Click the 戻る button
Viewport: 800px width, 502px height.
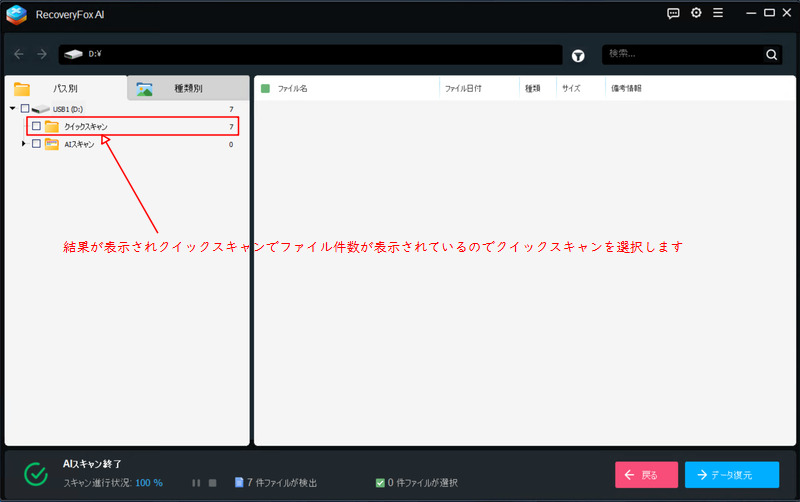pyautogui.click(x=646, y=475)
